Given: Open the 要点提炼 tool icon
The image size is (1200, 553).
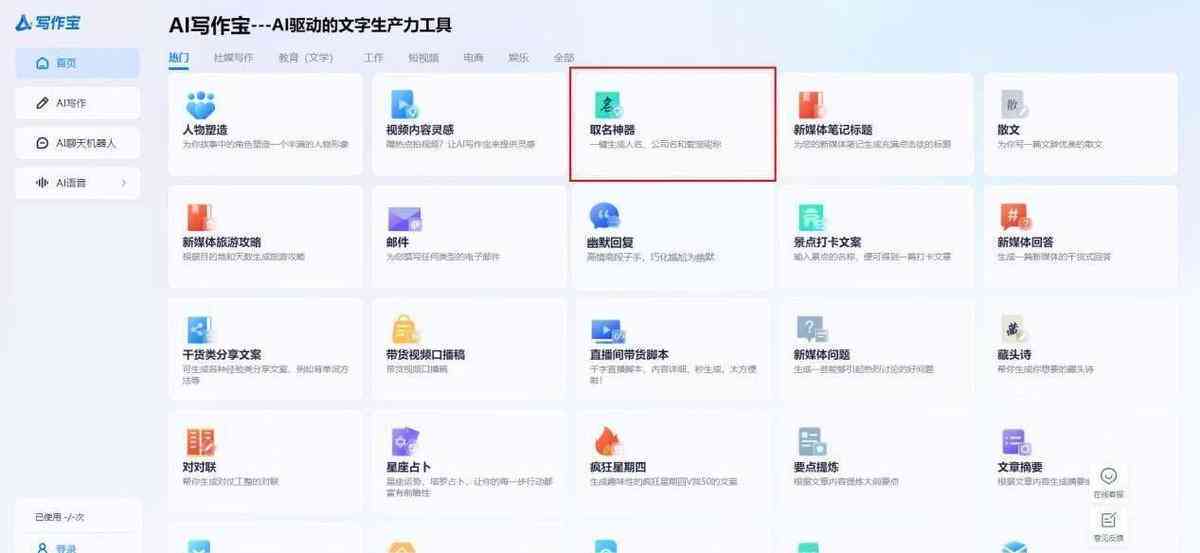Looking at the screenshot, I should click(811, 442).
